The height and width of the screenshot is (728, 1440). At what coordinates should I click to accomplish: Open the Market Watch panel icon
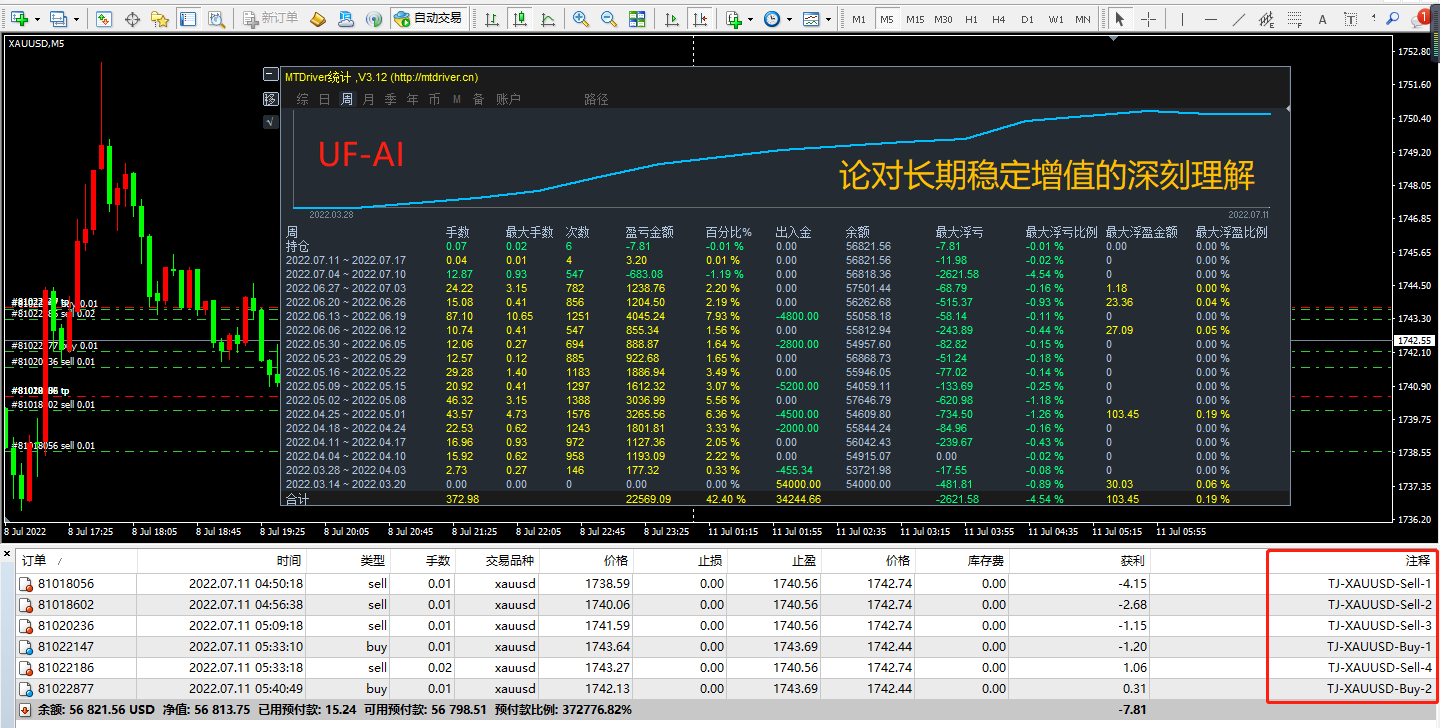pyautogui.click(x=105, y=19)
